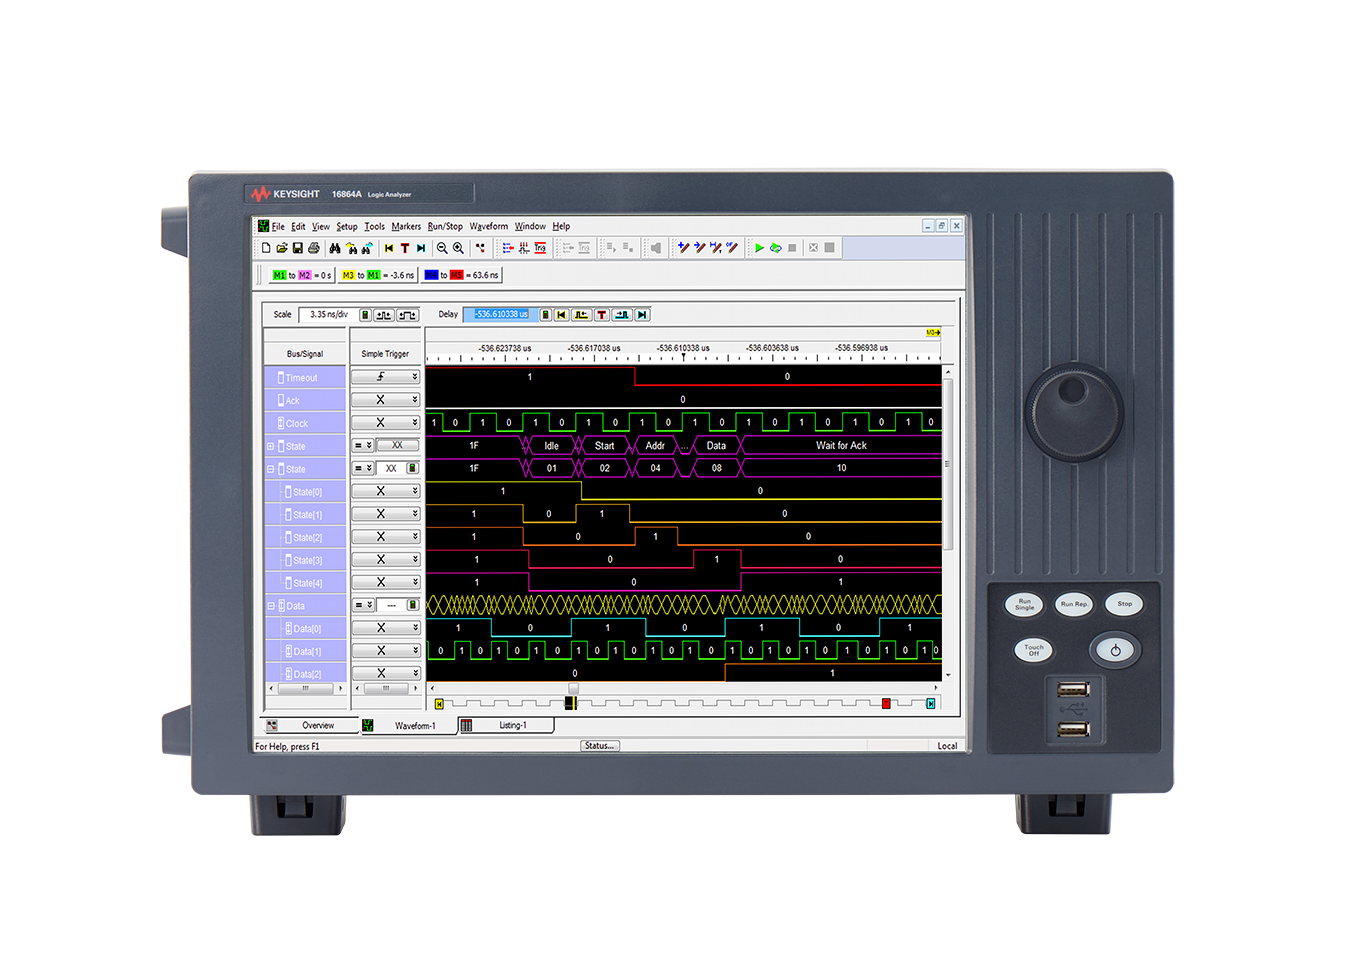
Task: Collapse the State bus tree
Action: pyautogui.click(x=271, y=469)
